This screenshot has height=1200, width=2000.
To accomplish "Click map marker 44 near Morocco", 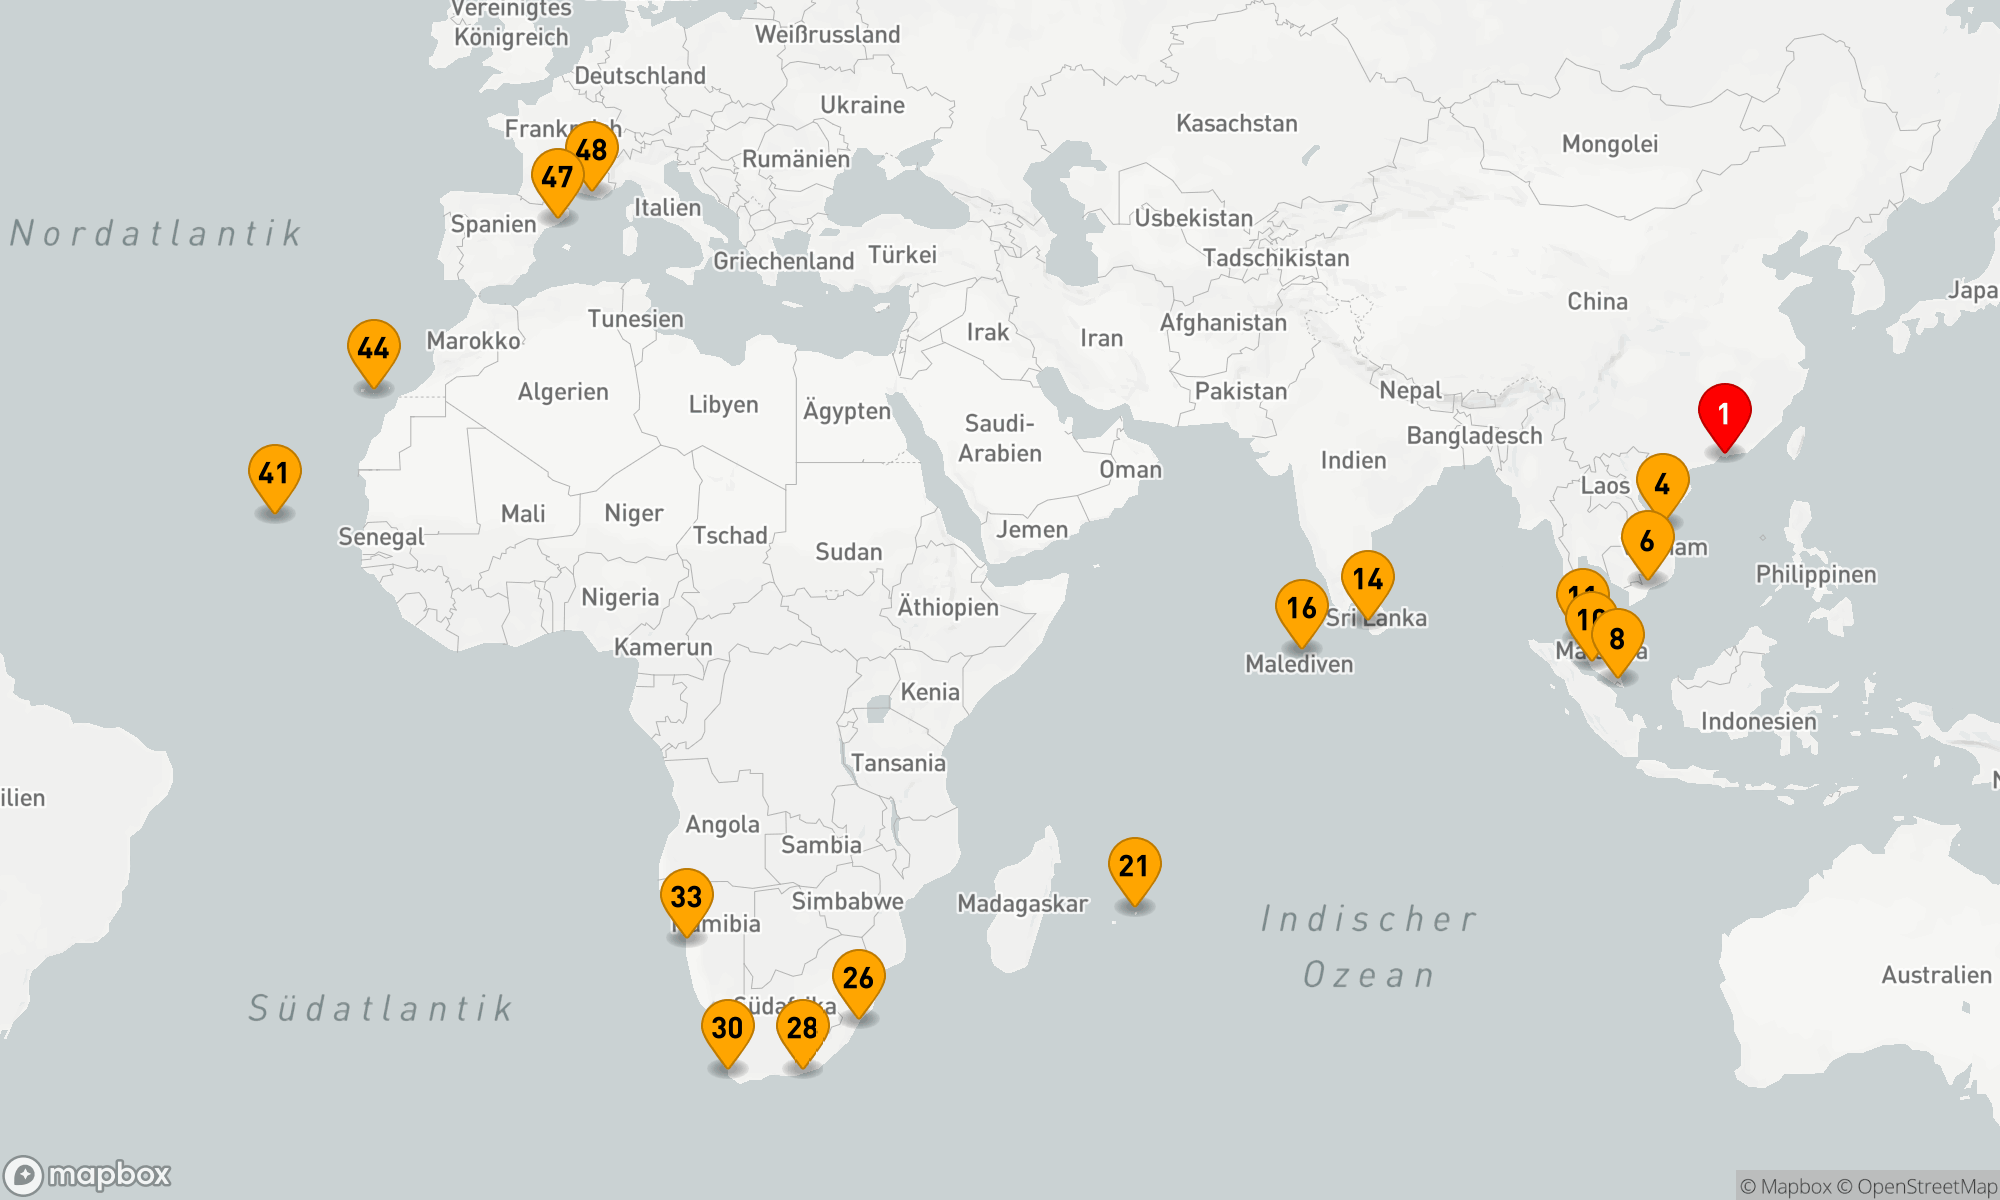I will (x=373, y=348).
